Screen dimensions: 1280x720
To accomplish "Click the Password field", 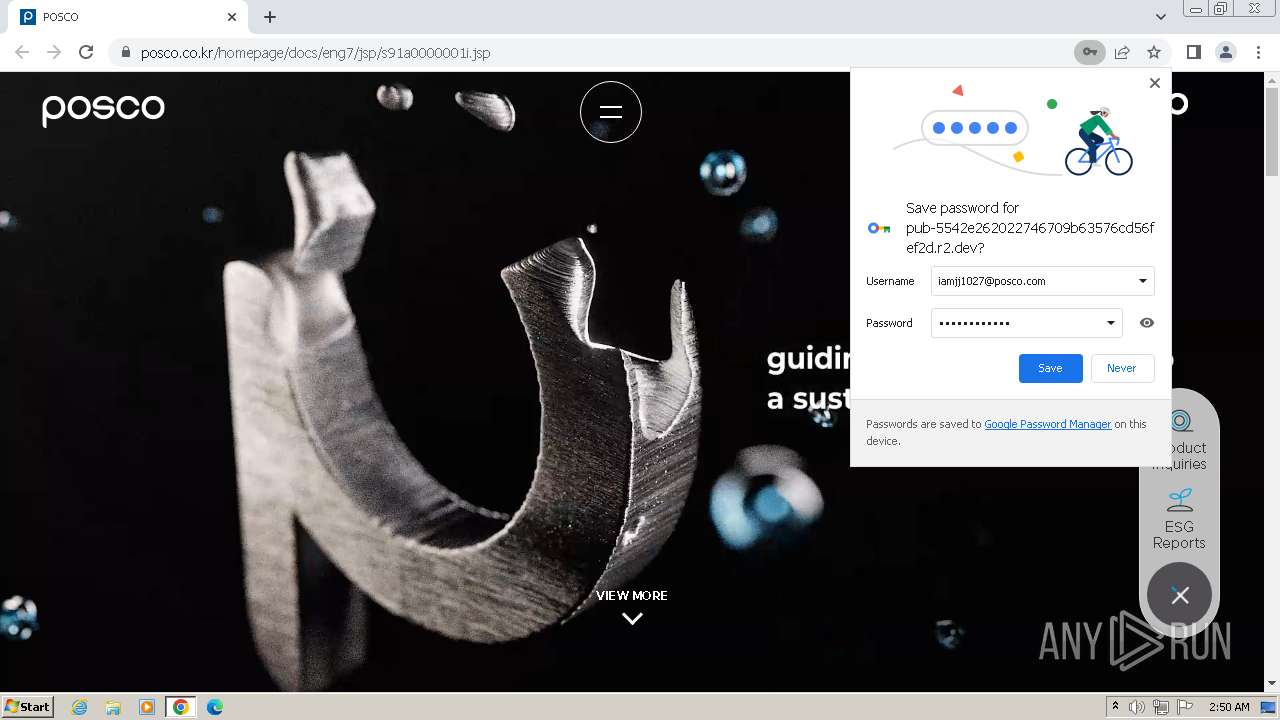I will [1026, 323].
